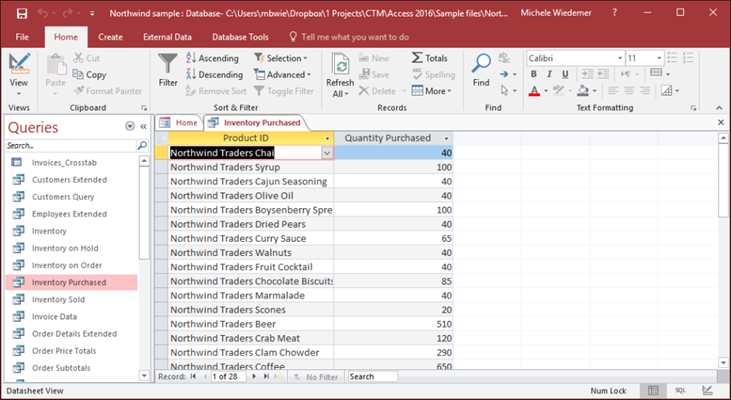The width and height of the screenshot is (731, 400).
Task: Open the Quantity Purchased column header dropdown
Action: point(446,138)
